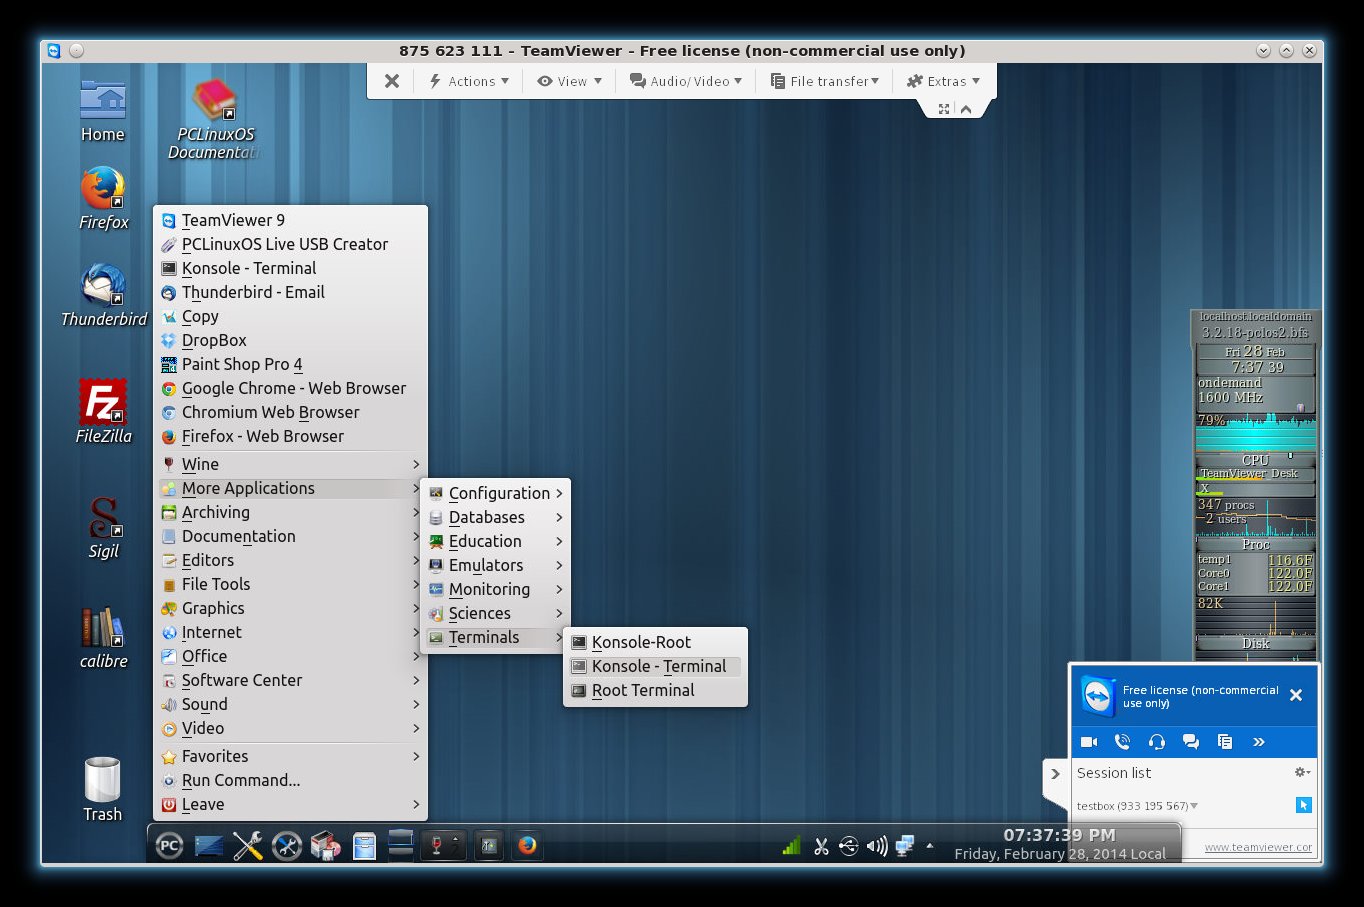Open the scissors clipboard tray icon

tap(821, 846)
